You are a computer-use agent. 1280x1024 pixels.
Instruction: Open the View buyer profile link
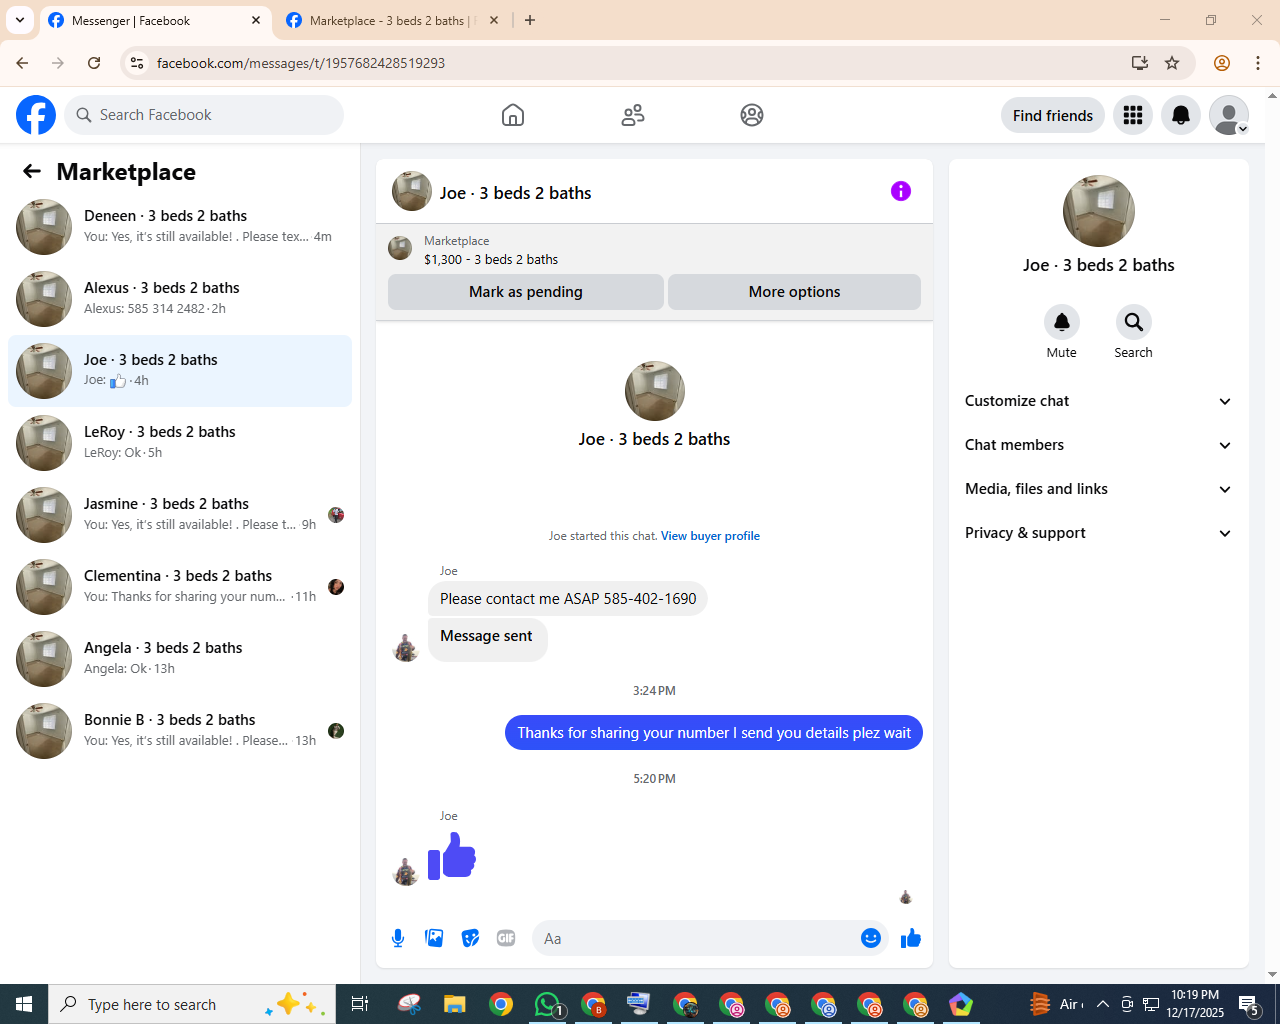[x=710, y=536]
